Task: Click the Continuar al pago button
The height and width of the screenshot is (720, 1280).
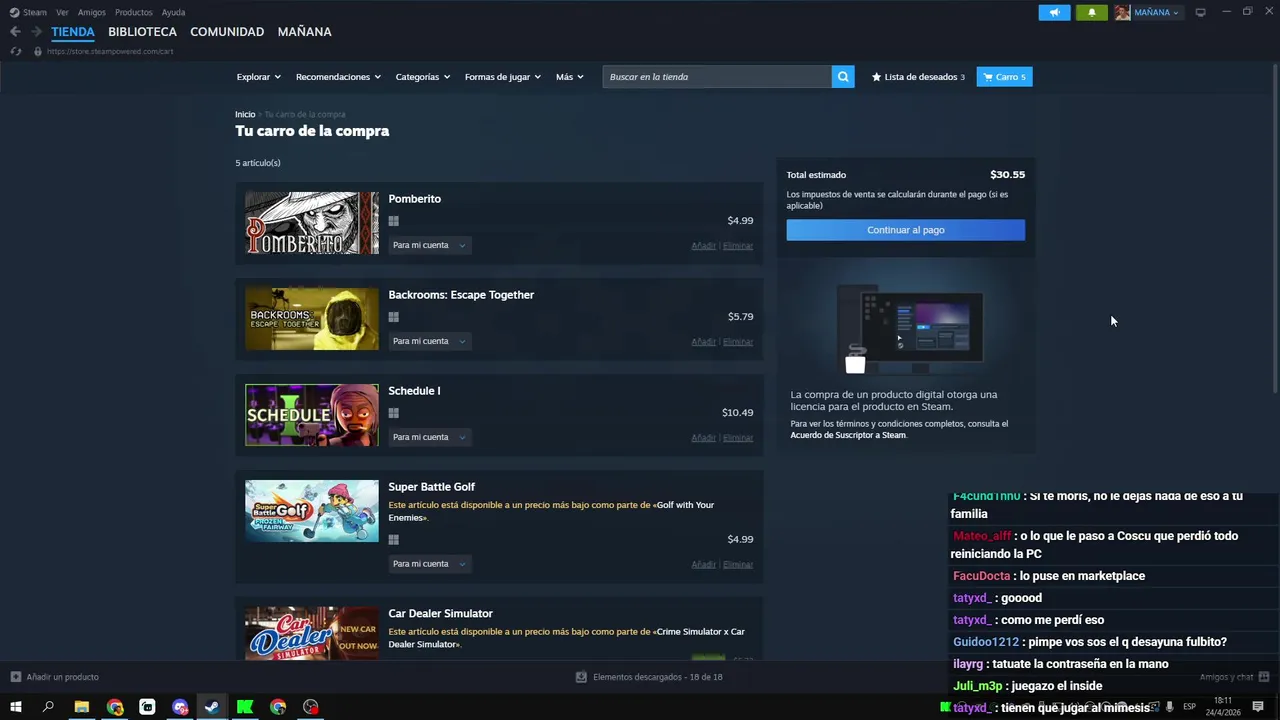Action: (x=905, y=230)
